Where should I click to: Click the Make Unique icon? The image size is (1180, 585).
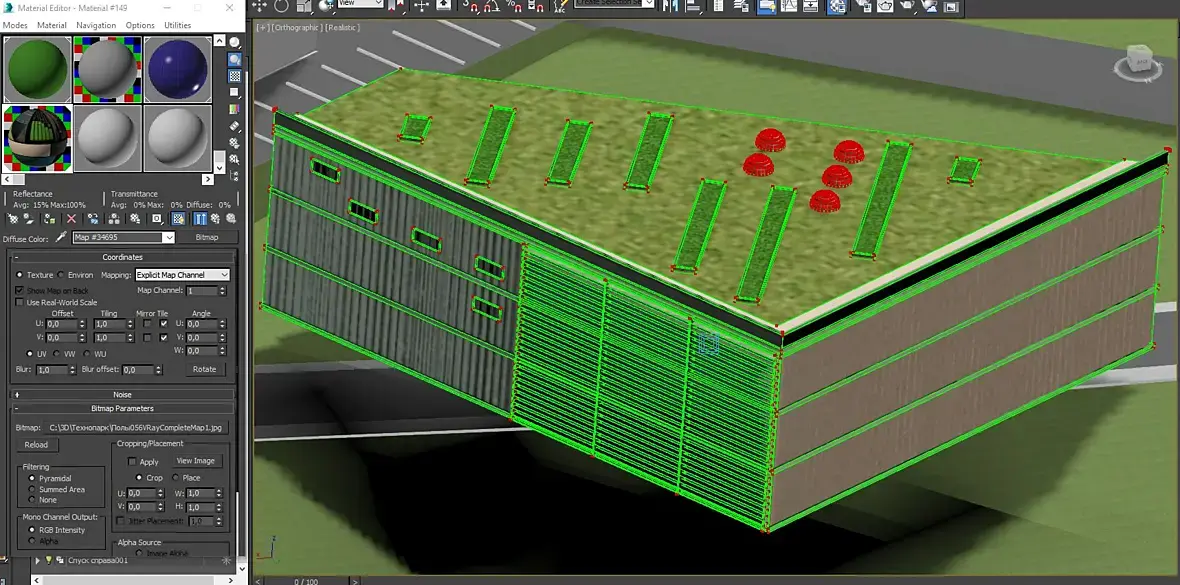114,219
